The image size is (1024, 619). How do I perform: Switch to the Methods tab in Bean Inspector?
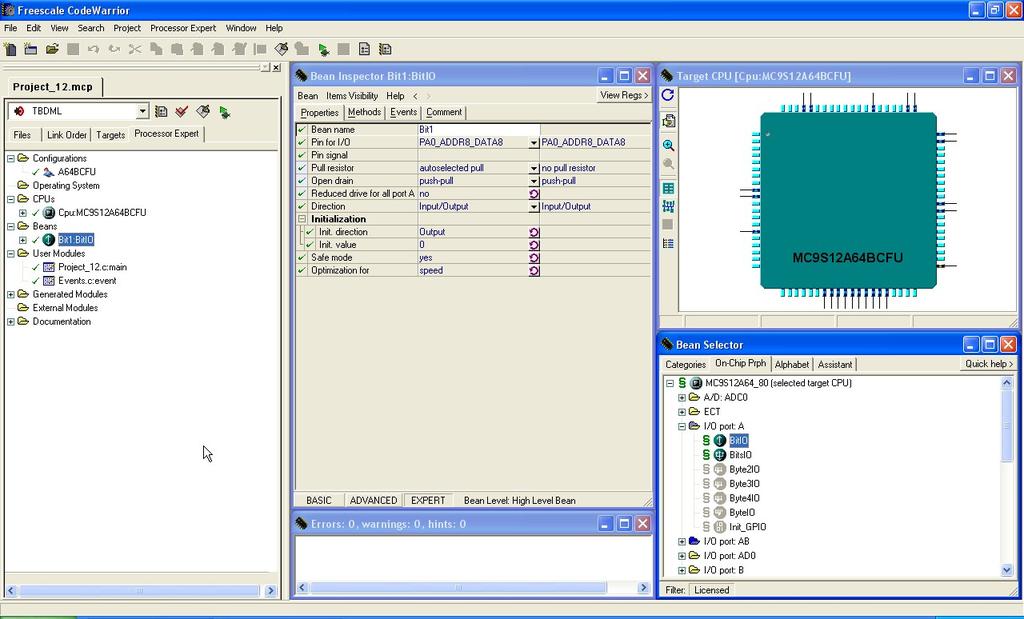tap(364, 112)
